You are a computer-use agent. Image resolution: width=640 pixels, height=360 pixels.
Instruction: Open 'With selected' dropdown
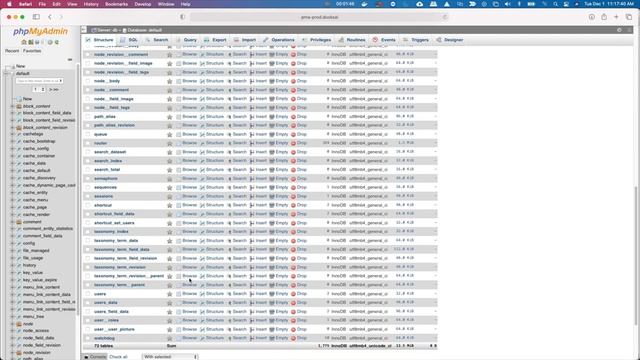(x=170, y=357)
